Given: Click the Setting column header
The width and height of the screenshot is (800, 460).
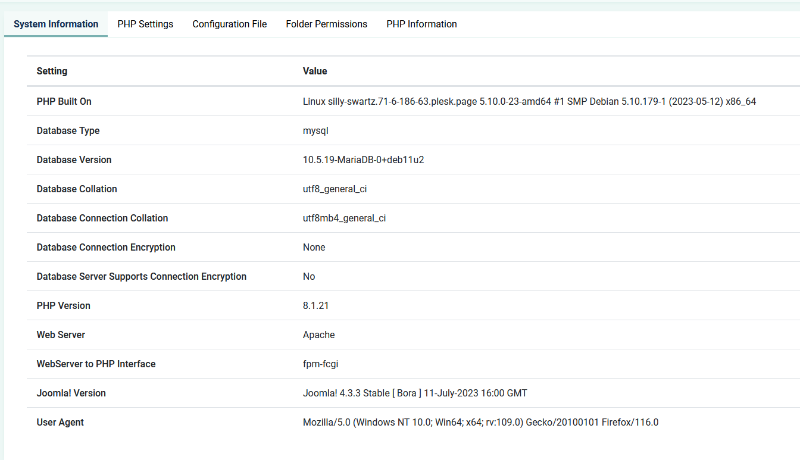Looking at the screenshot, I should coord(52,71).
